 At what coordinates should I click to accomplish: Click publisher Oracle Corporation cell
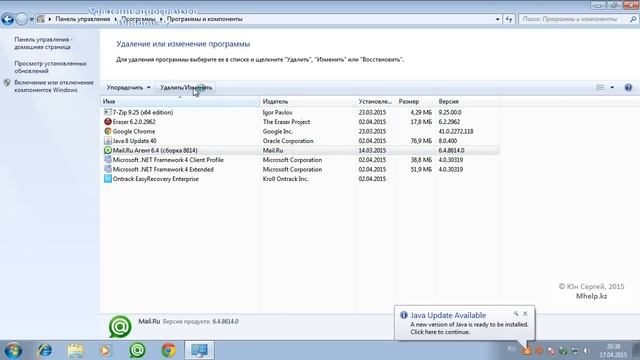[x=288, y=141]
